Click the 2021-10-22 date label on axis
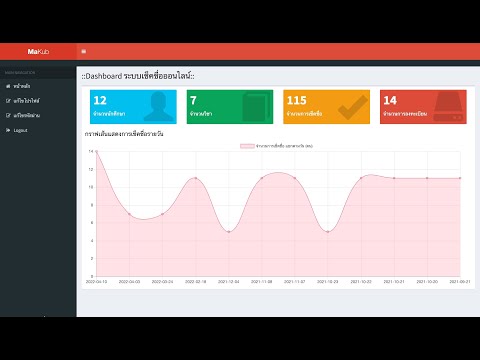Screen dimensions: 480x360 [361, 282]
